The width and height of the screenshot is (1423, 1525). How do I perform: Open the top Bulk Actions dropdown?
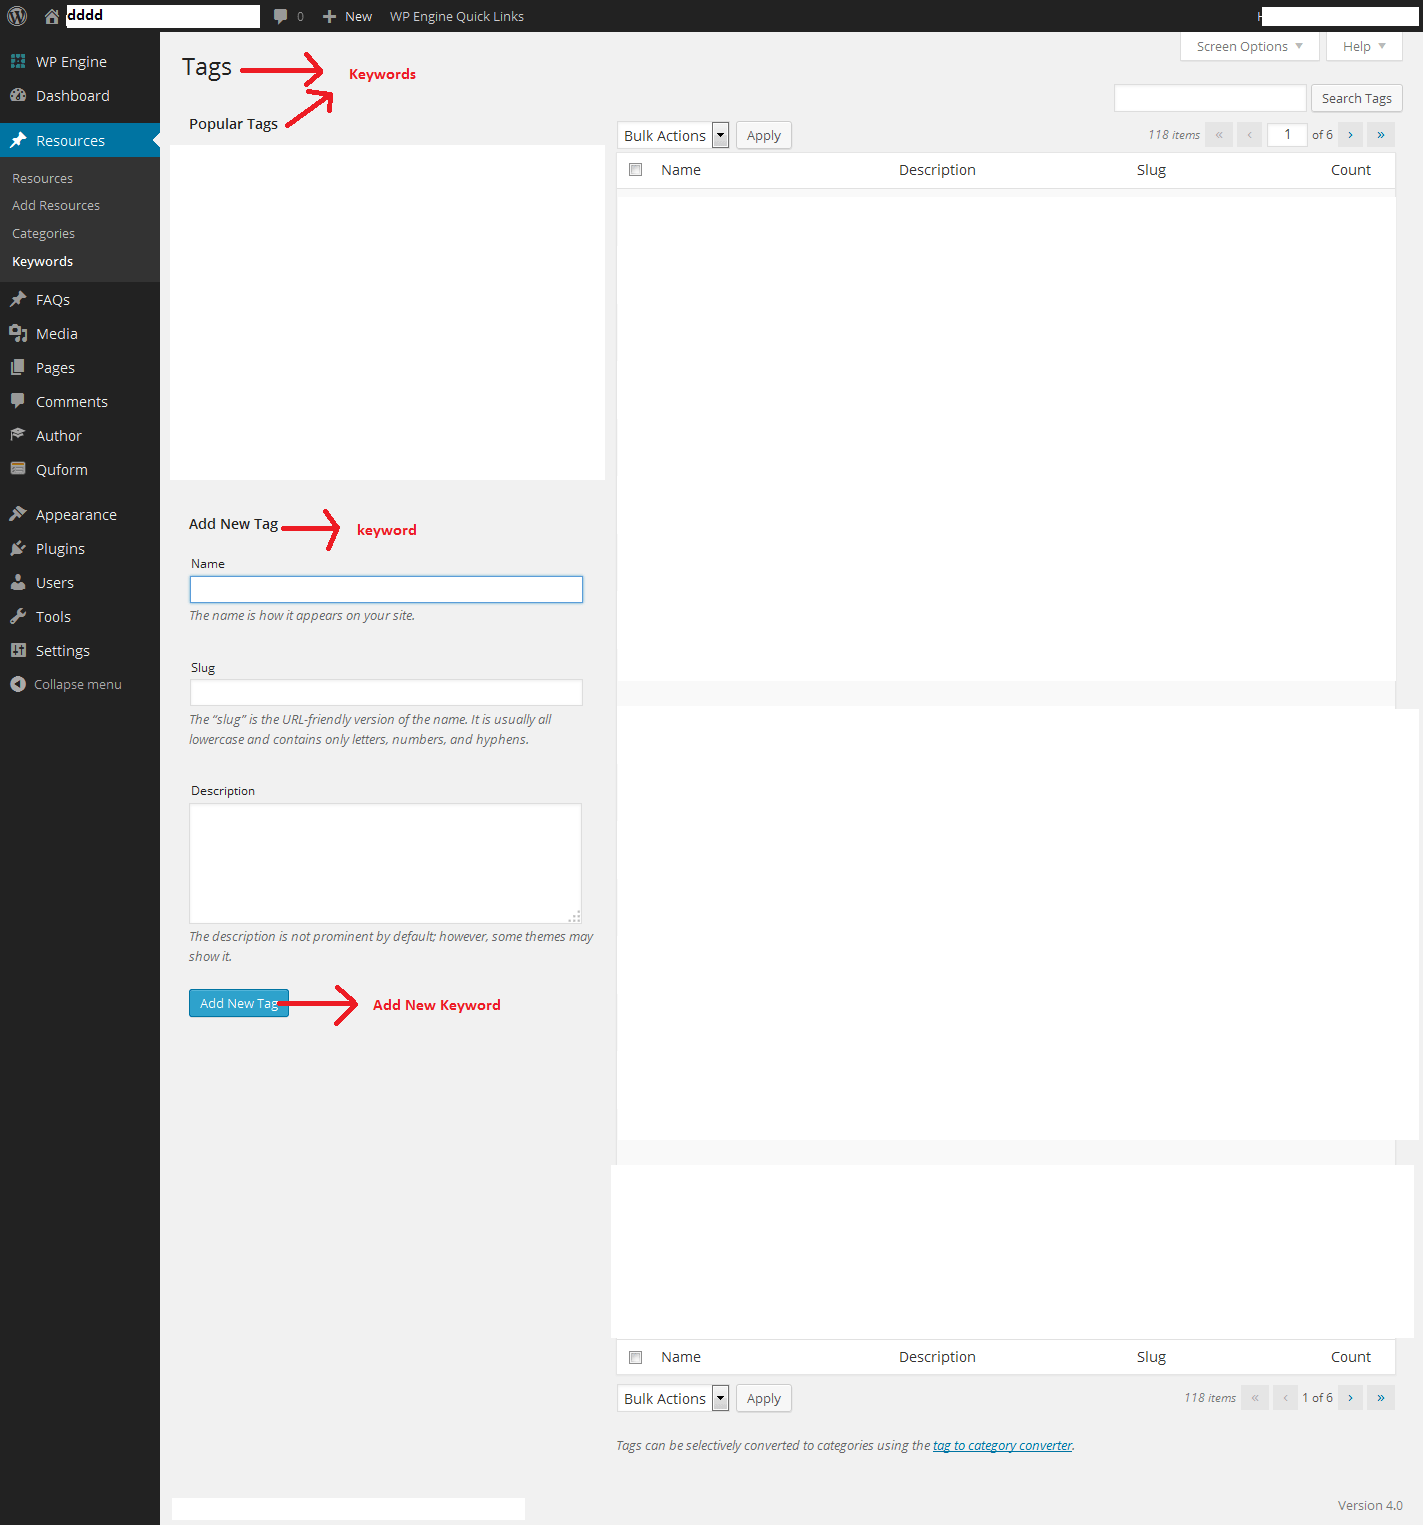pyautogui.click(x=673, y=136)
